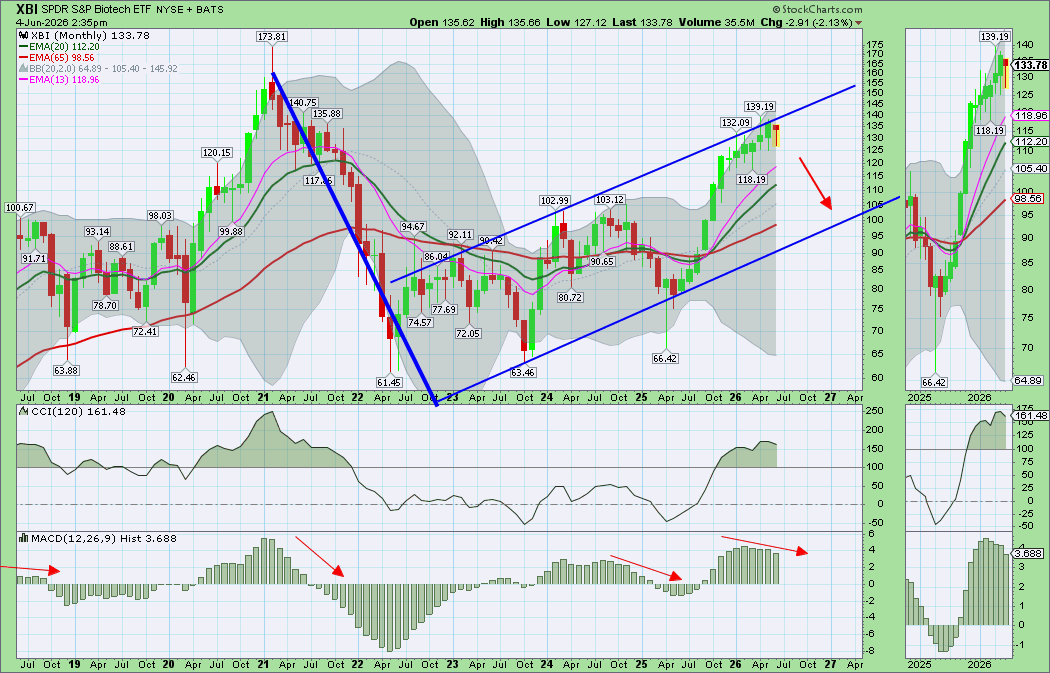Click the 90.65 price label
Image resolution: width=1050 pixels, height=673 pixels.
pos(601,261)
